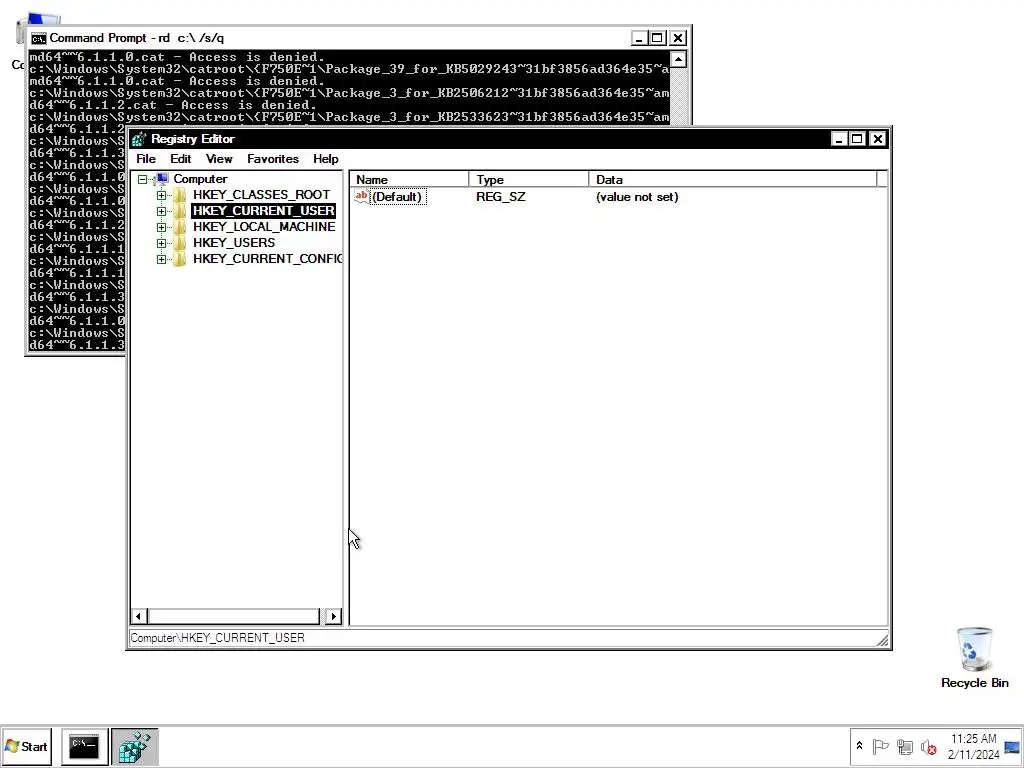Sort by the Name column header
This screenshot has width=1024, height=768.
[409, 180]
